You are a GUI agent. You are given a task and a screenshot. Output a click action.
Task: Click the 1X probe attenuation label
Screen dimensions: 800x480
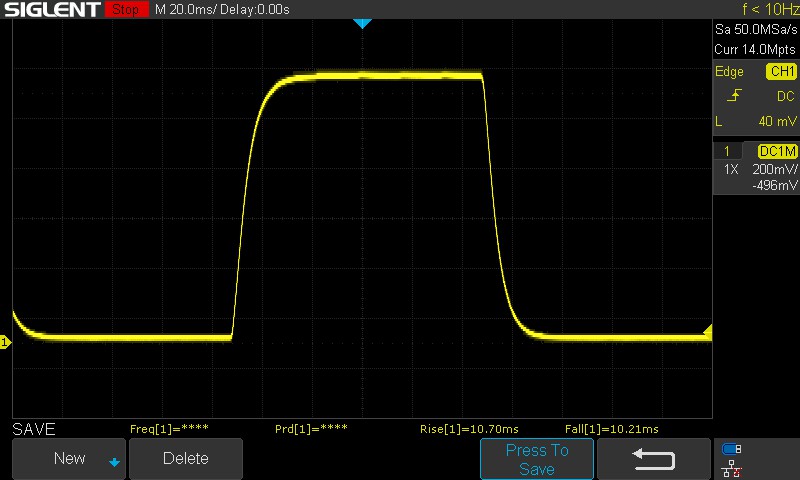[731, 169]
